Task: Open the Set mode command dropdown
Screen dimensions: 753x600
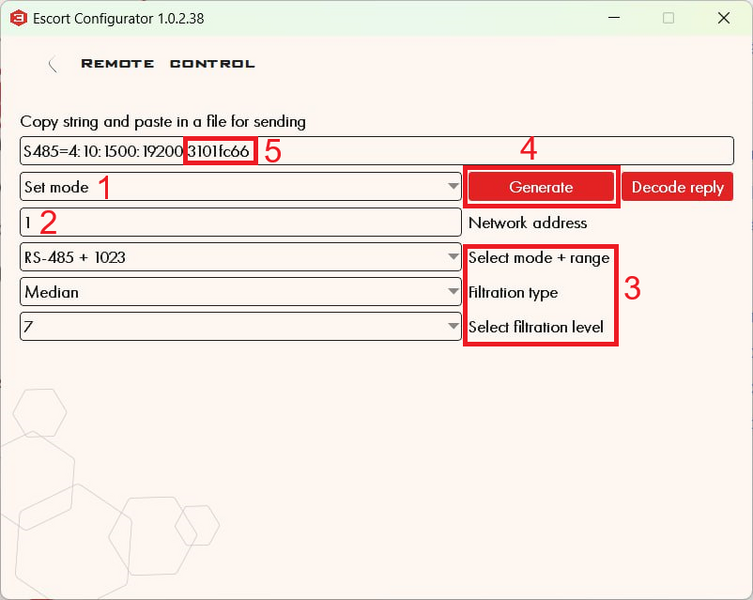Action: [241, 187]
